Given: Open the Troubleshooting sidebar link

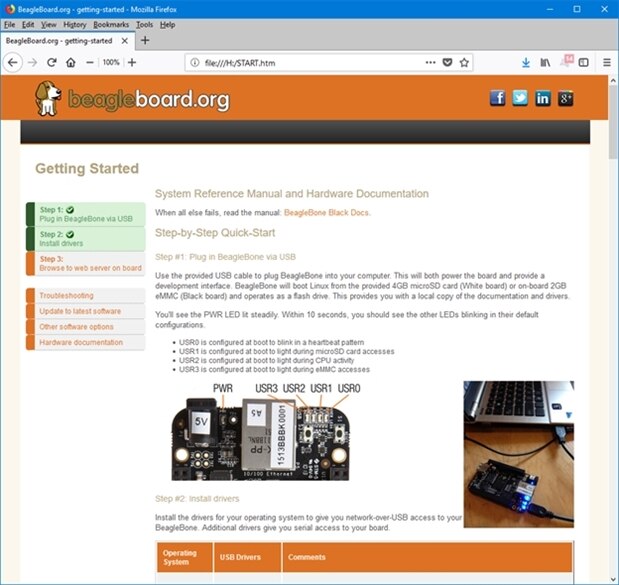Looking at the screenshot, I should [86, 296].
